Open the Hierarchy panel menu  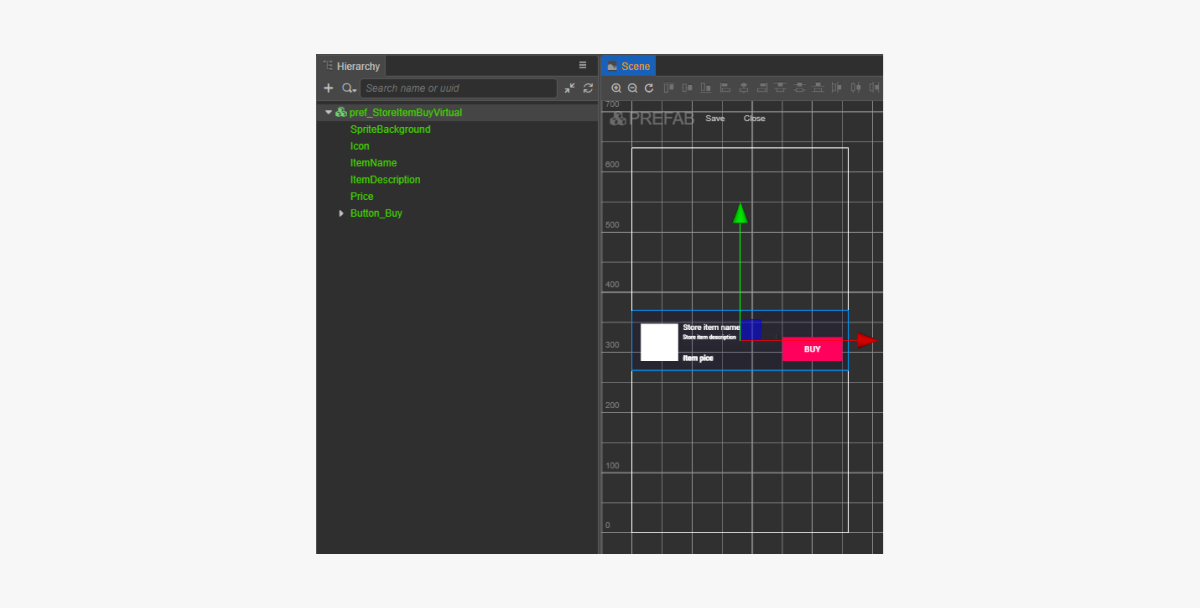click(583, 65)
